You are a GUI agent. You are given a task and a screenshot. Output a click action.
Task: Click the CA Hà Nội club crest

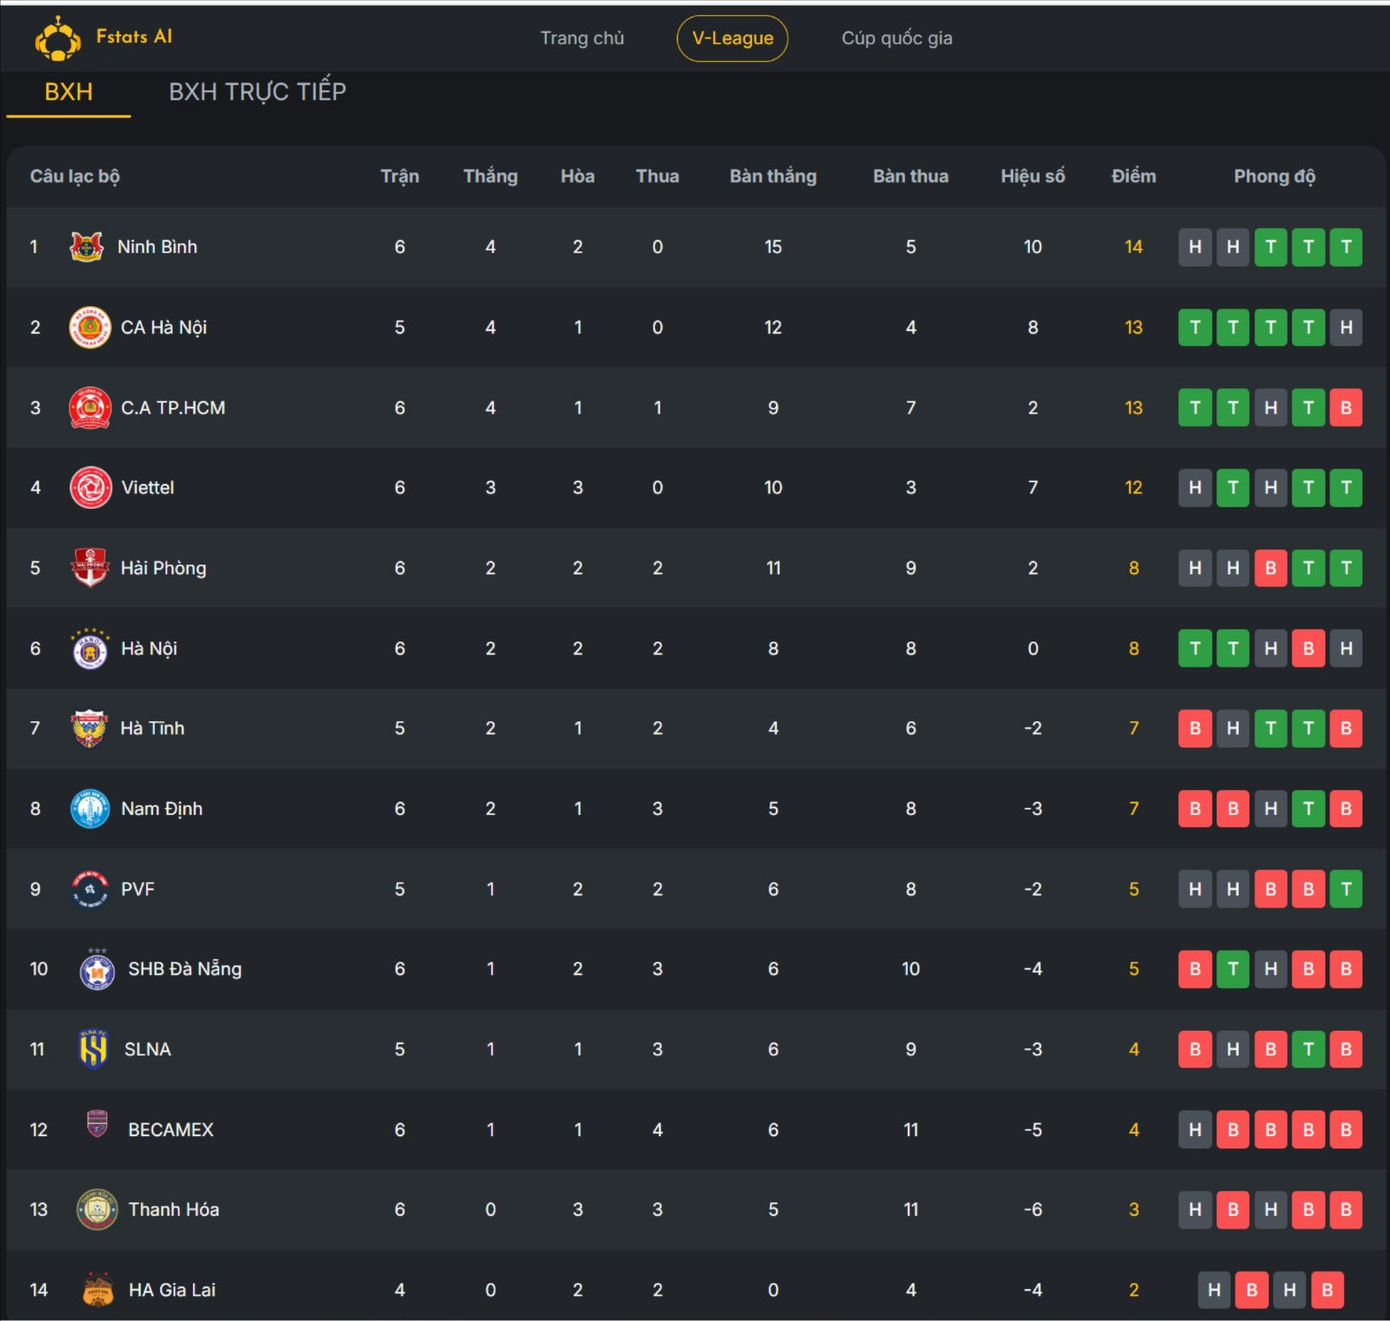coord(90,327)
